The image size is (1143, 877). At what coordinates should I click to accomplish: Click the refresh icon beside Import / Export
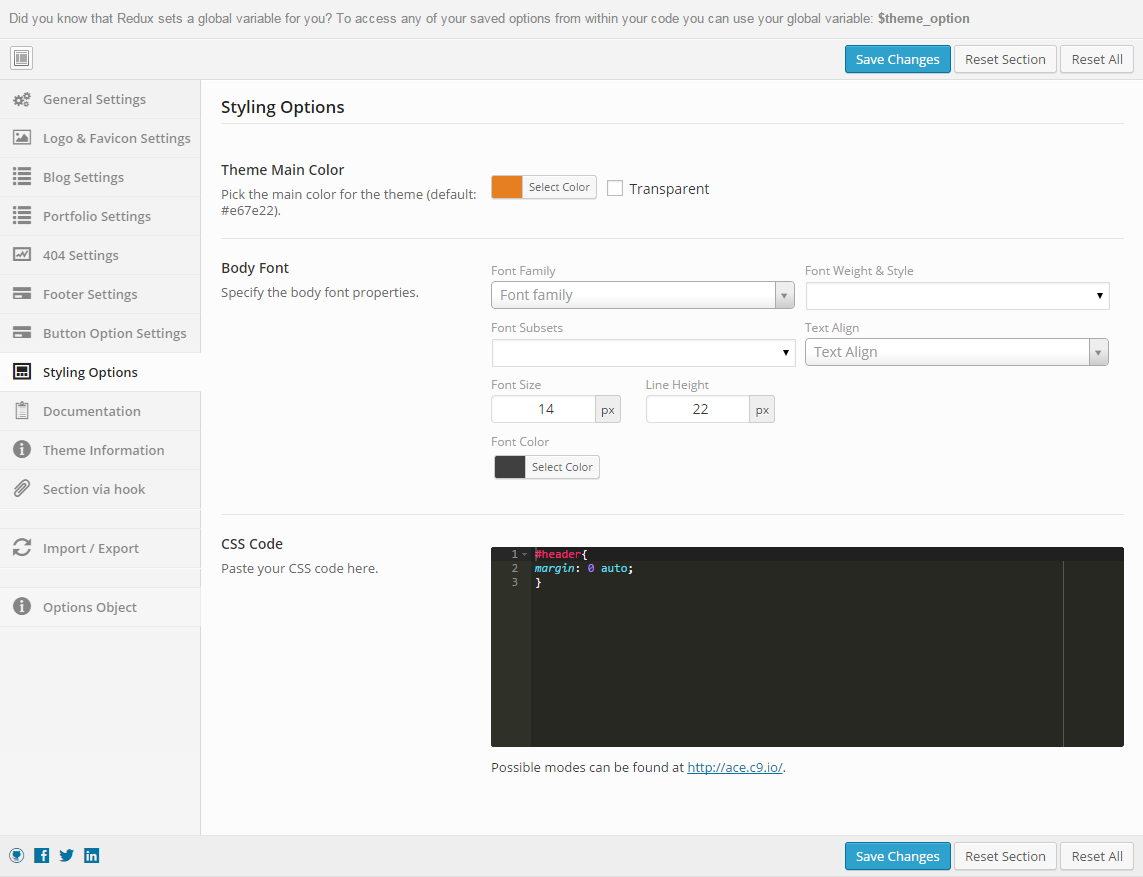click(x=22, y=547)
